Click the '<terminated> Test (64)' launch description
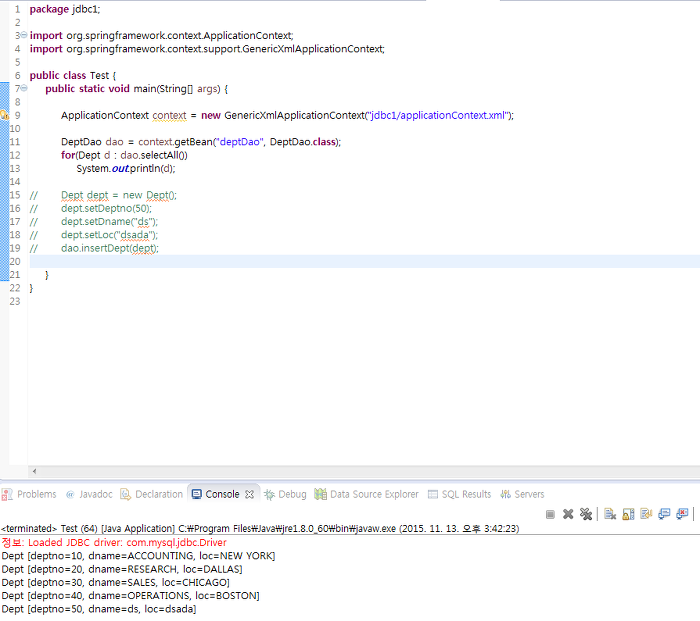700x621 pixels. [260, 529]
